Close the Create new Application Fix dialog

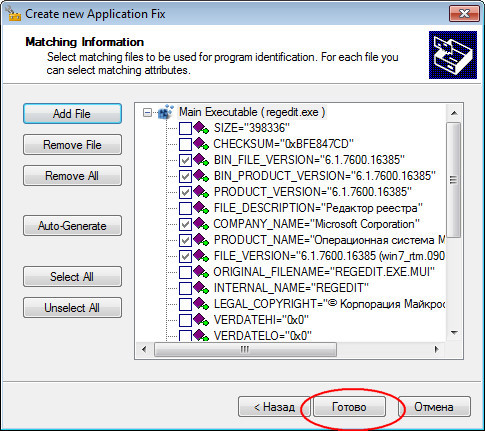464,14
